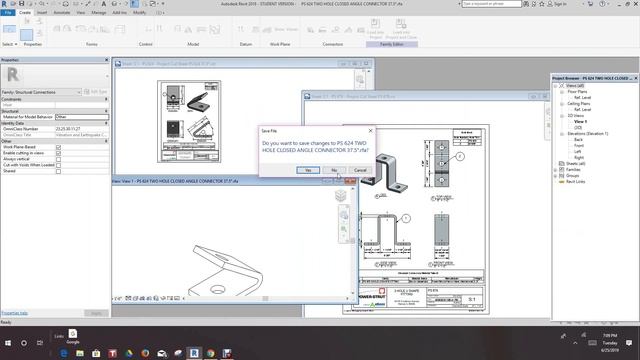Switch to the Create ribbon tab
640x360 pixels.
tap(25, 13)
